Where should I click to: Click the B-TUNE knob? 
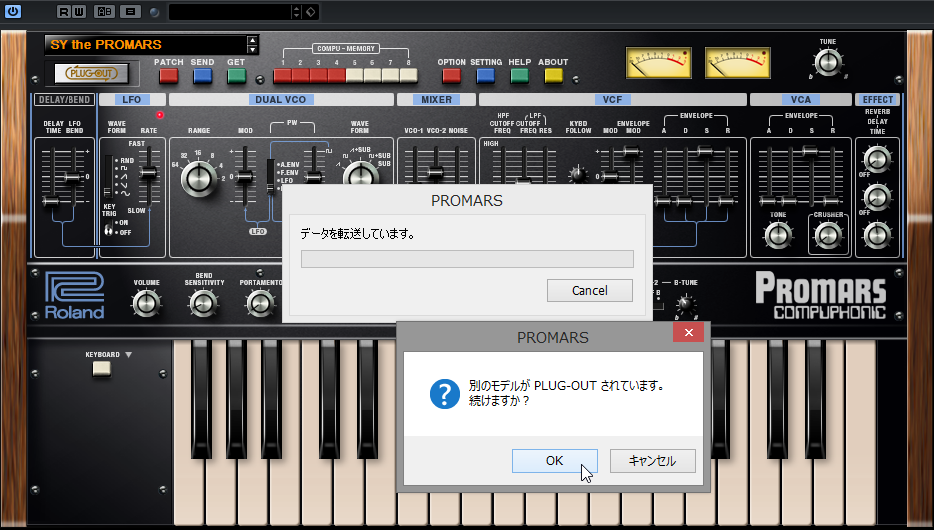pos(686,304)
